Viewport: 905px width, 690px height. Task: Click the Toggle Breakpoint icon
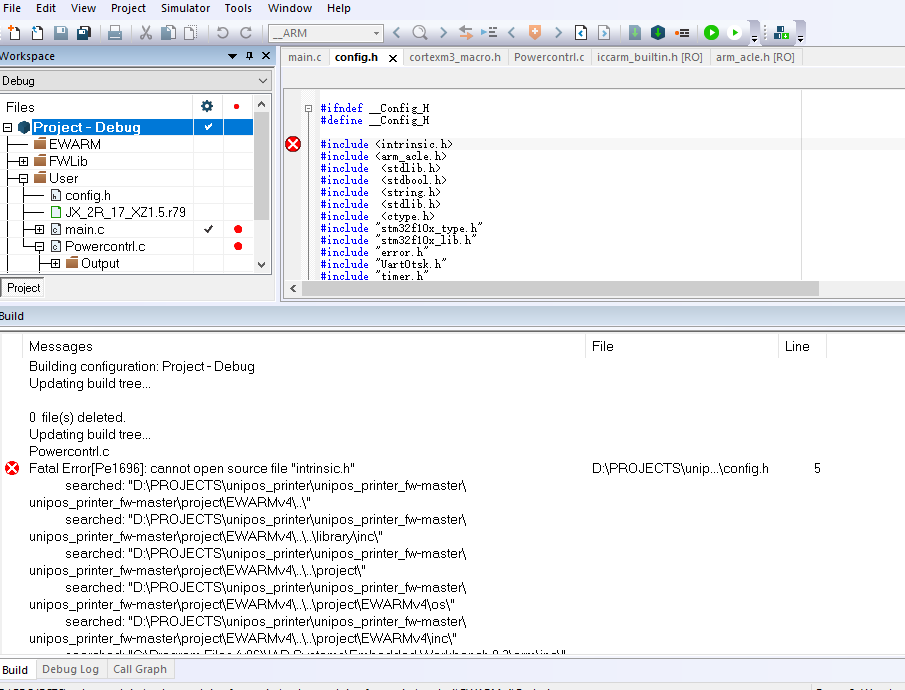(682, 33)
